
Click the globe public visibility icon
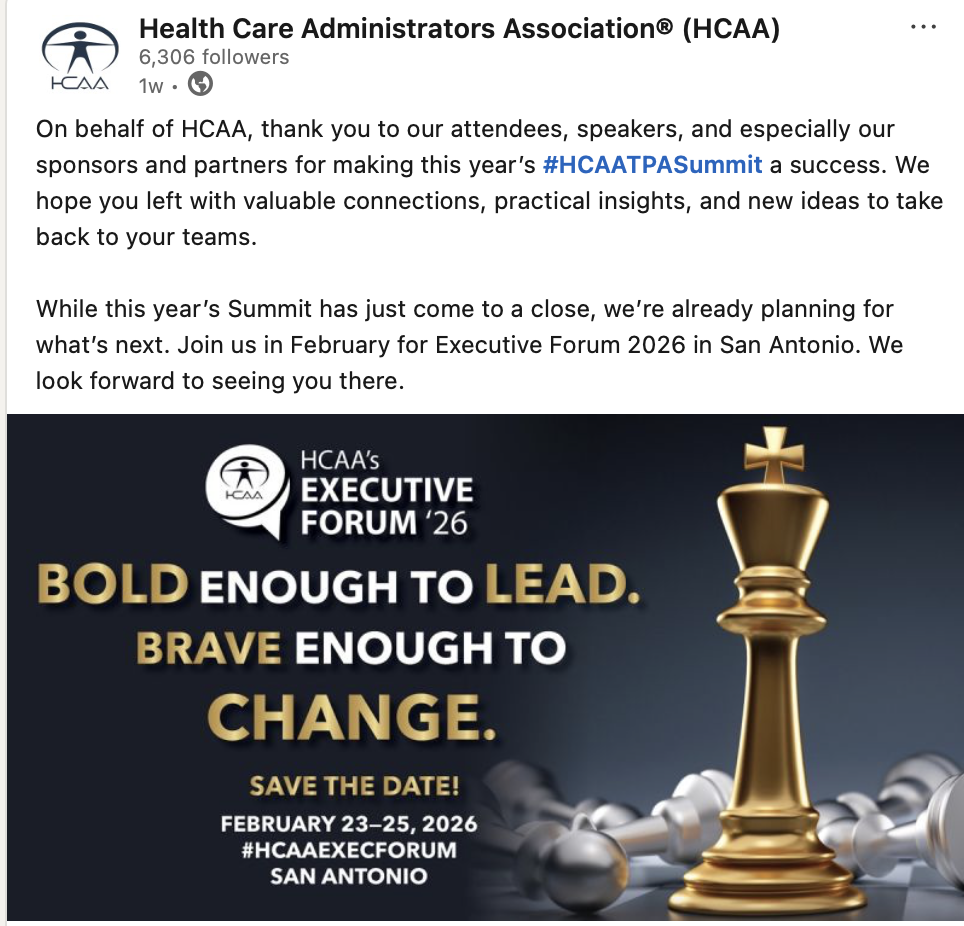click(x=200, y=85)
